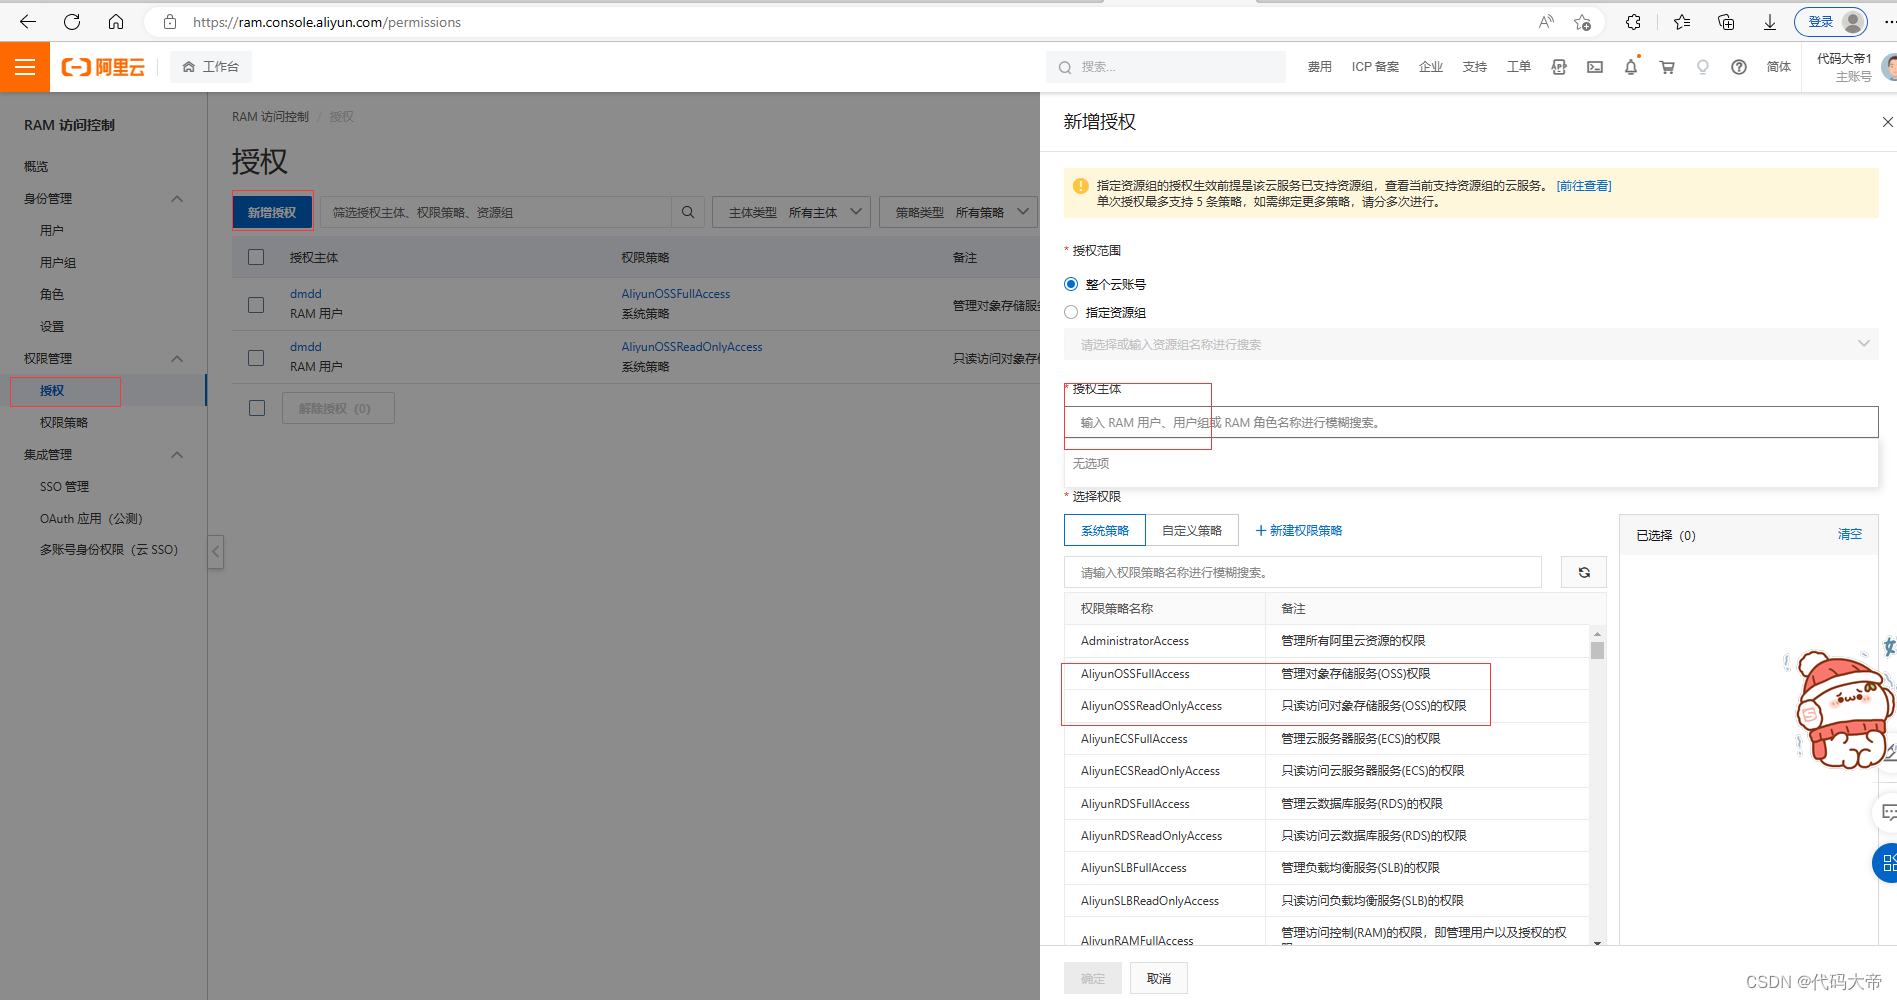Image resolution: width=1897 pixels, height=1000 pixels.
Task: Open console notifications bell
Action: [1630, 67]
